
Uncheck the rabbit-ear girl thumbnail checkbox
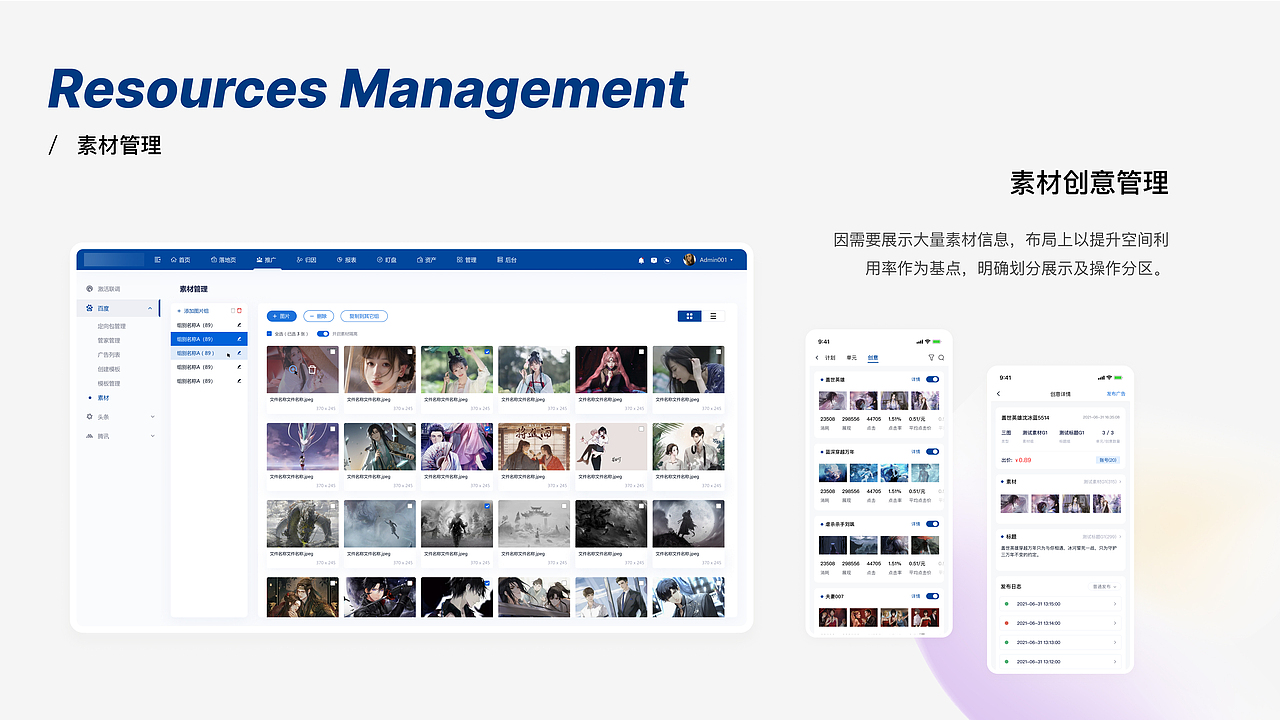pos(487,352)
